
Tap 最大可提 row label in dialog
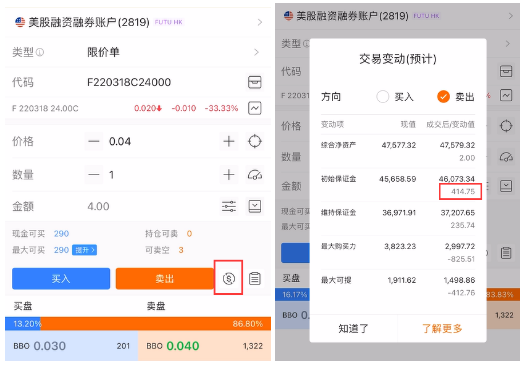[x=336, y=280]
